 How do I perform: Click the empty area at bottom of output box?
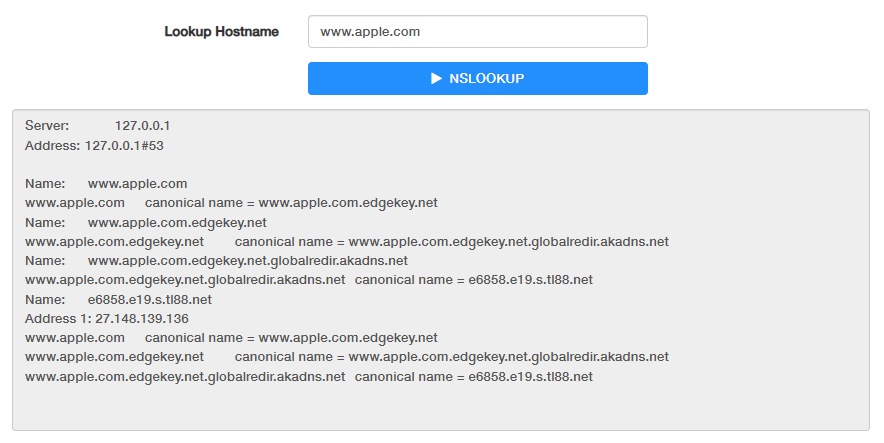pos(441,408)
